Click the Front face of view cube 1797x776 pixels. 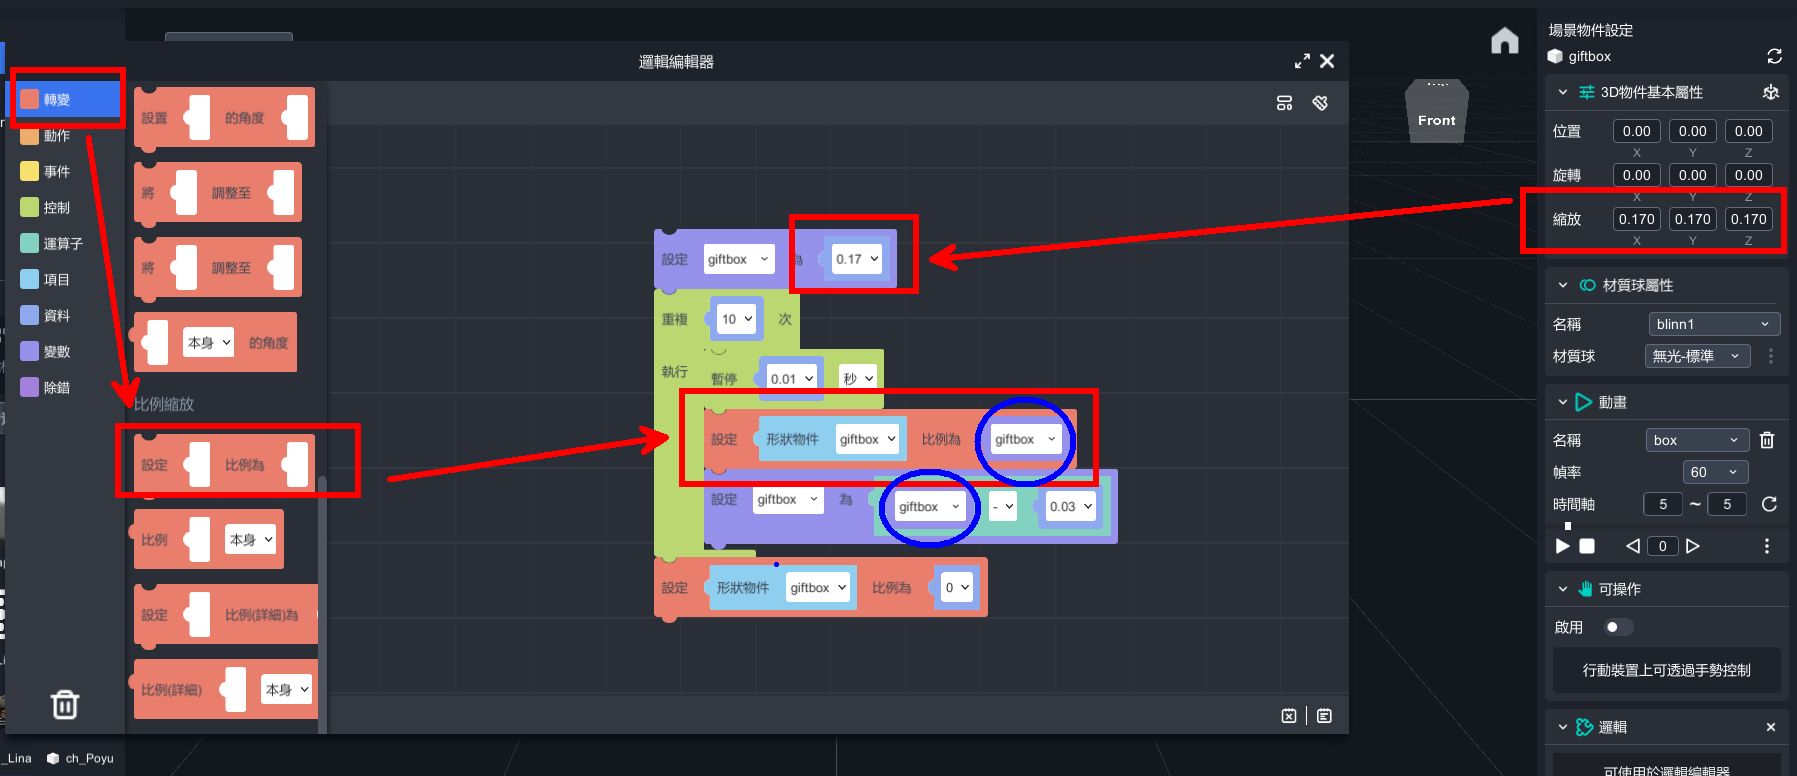1436,120
